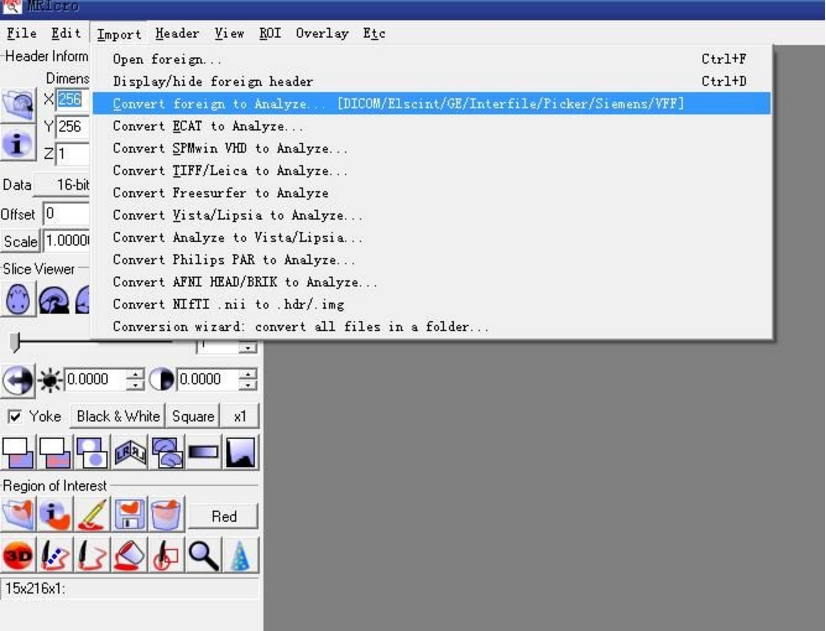Choose Convert AFNI HEAD/BRIK to Analyze...
The image size is (826, 631).
point(431,282)
